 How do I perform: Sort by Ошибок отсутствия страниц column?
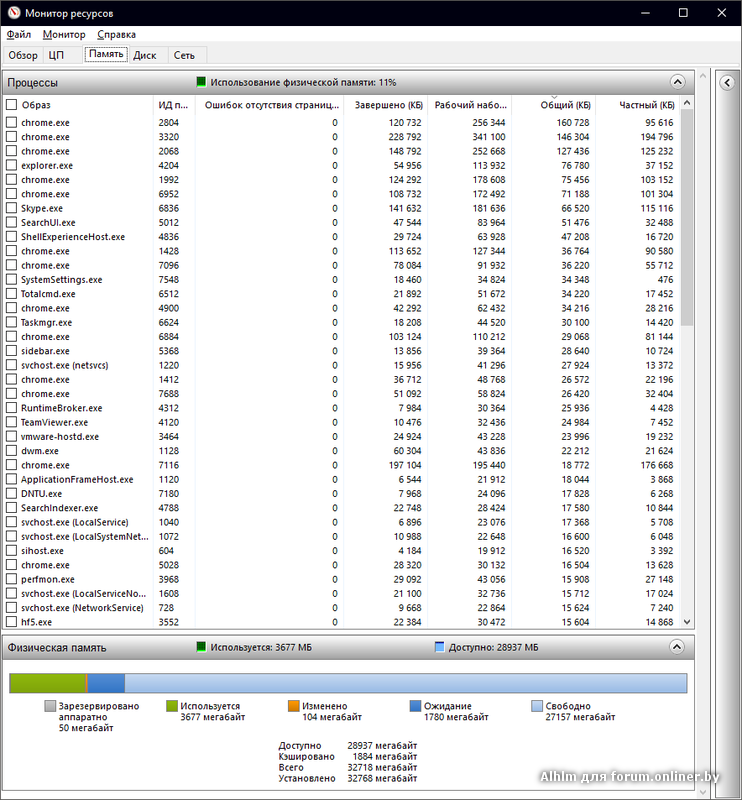coord(270,105)
